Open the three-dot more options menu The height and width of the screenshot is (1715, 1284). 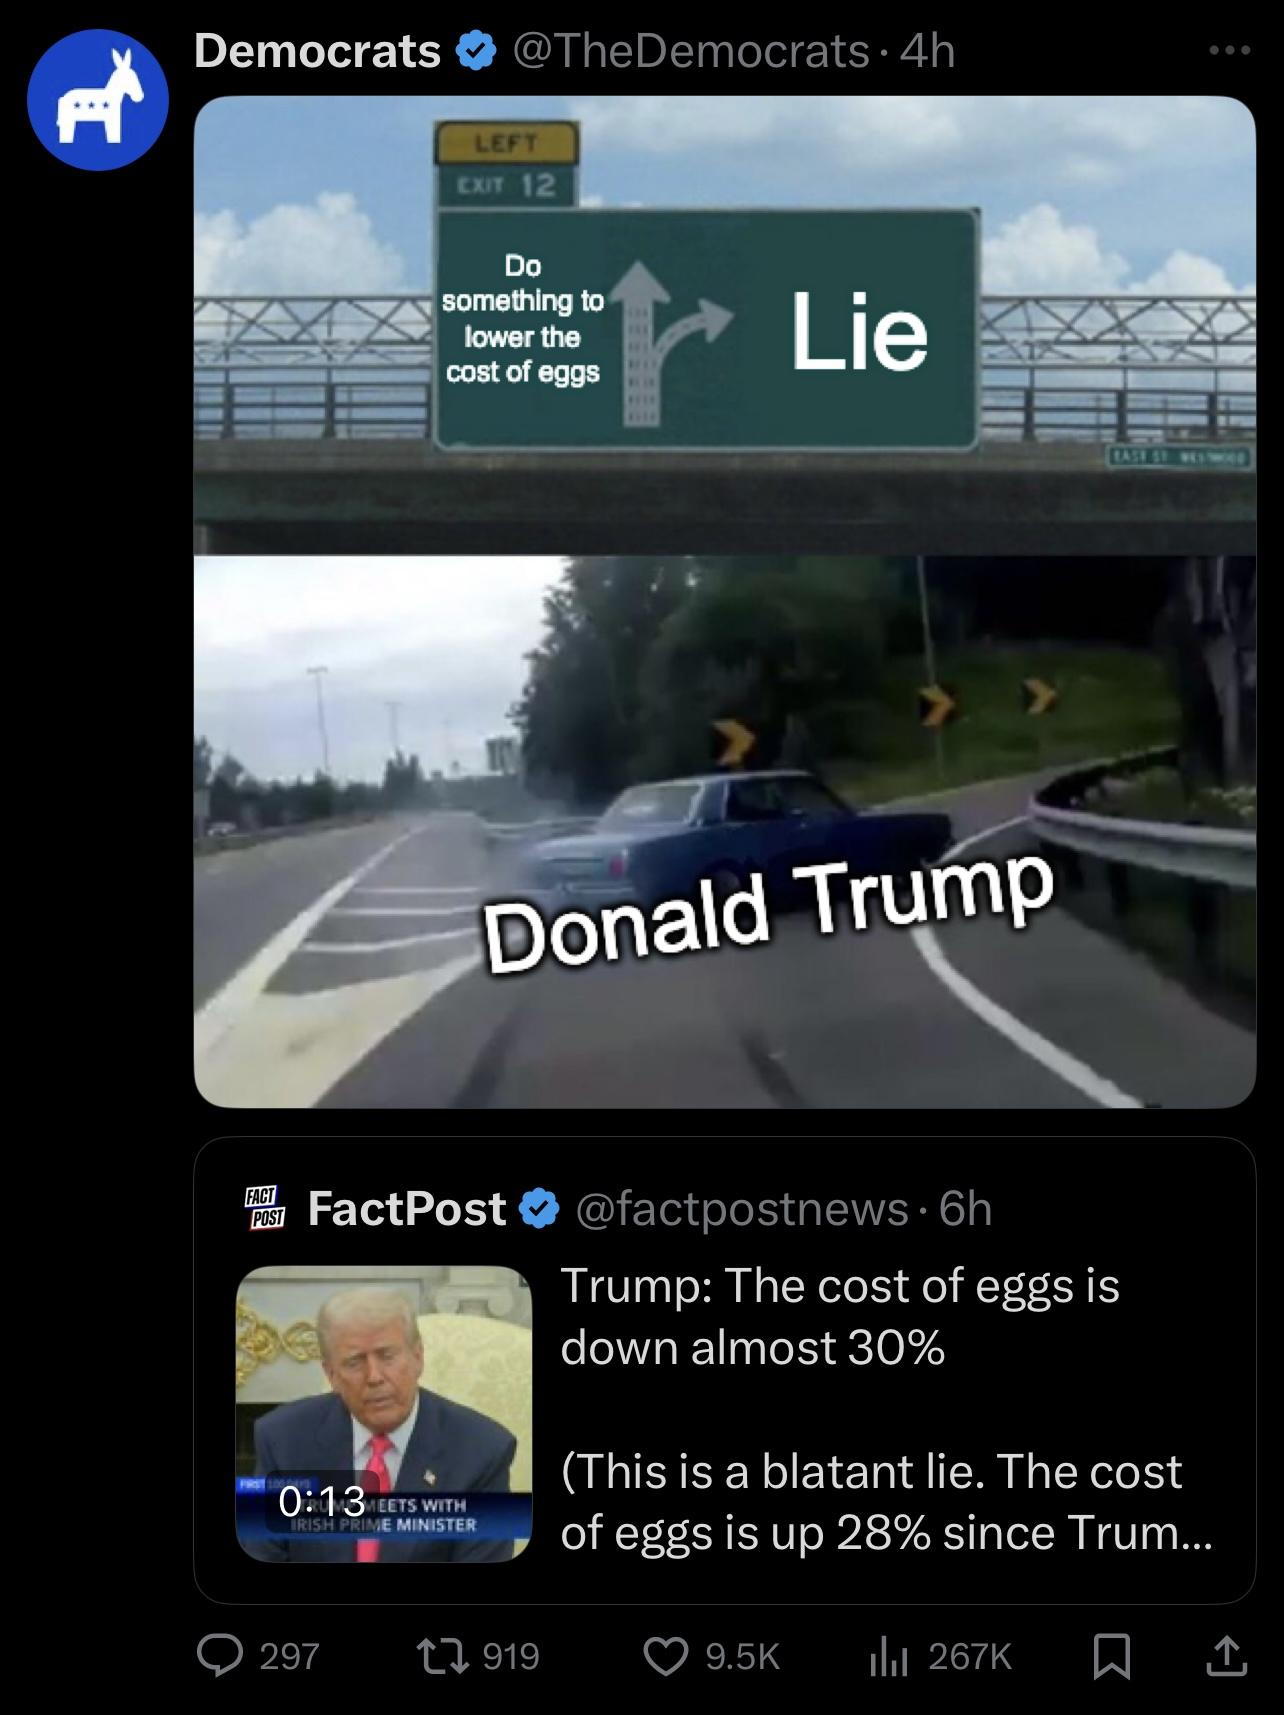tap(1228, 52)
